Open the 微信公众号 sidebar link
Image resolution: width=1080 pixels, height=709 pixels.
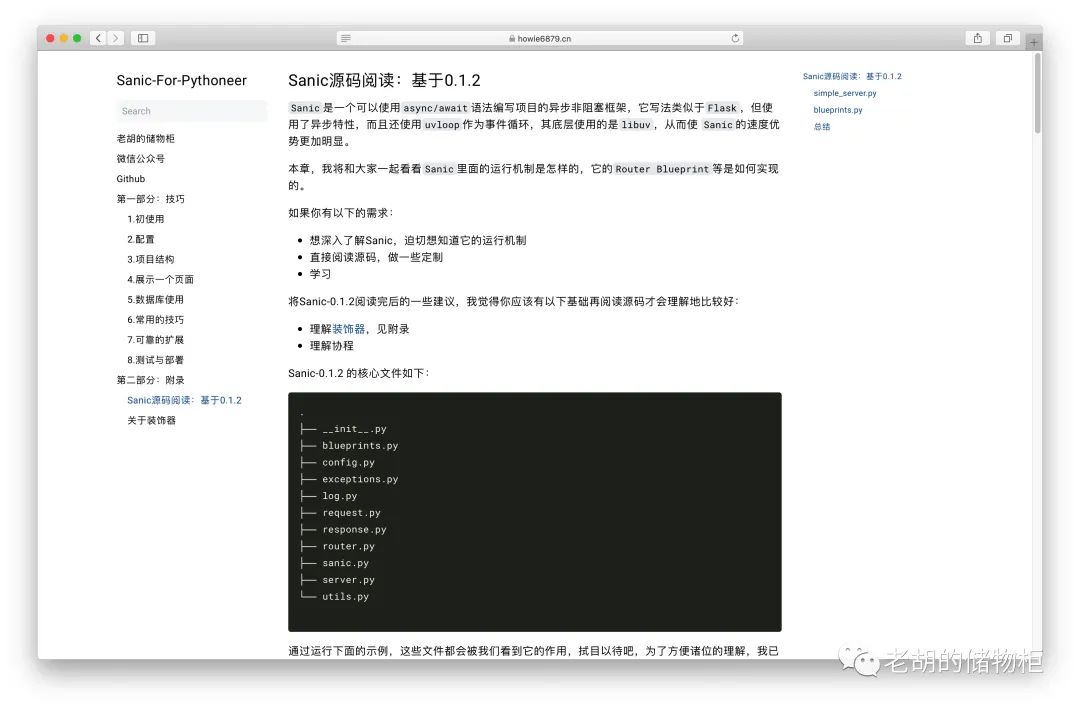[x=141, y=158]
